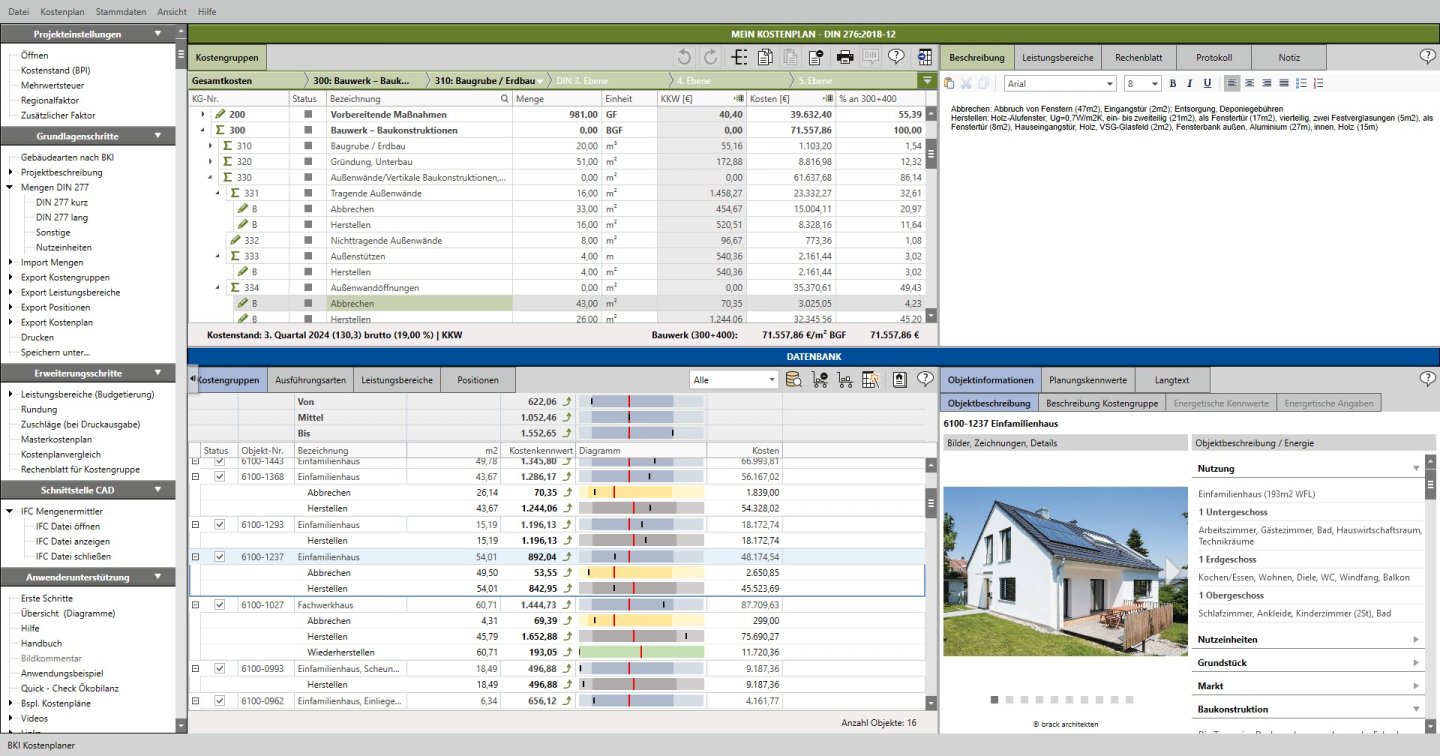Click the Undo arrow icon in toolbar

point(685,57)
